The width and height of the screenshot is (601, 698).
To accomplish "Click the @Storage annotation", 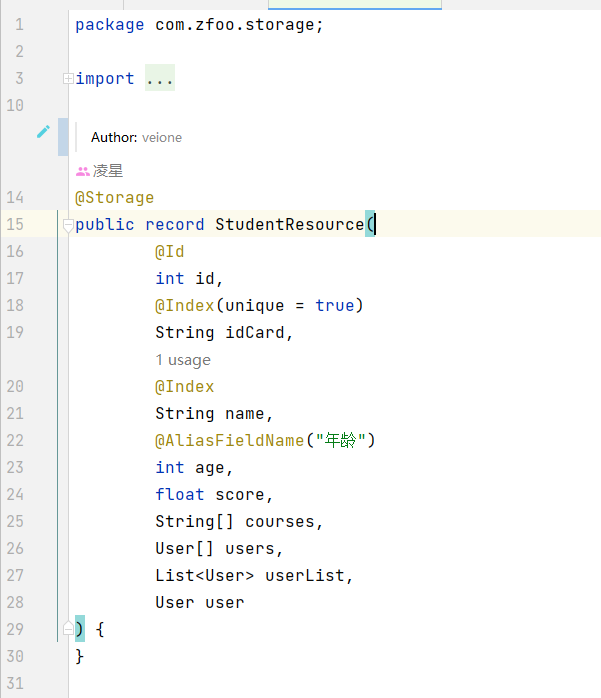I will 114,198.
